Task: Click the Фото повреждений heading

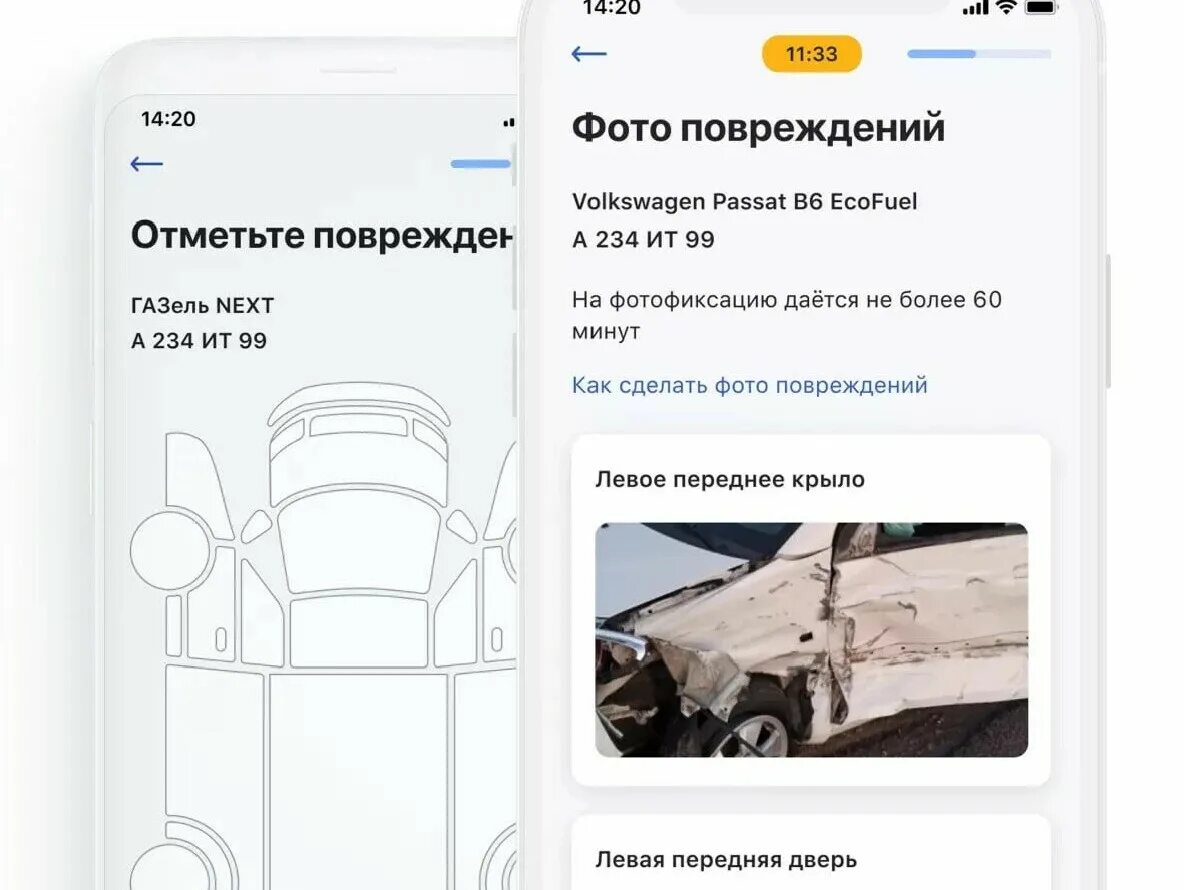Action: tap(758, 128)
